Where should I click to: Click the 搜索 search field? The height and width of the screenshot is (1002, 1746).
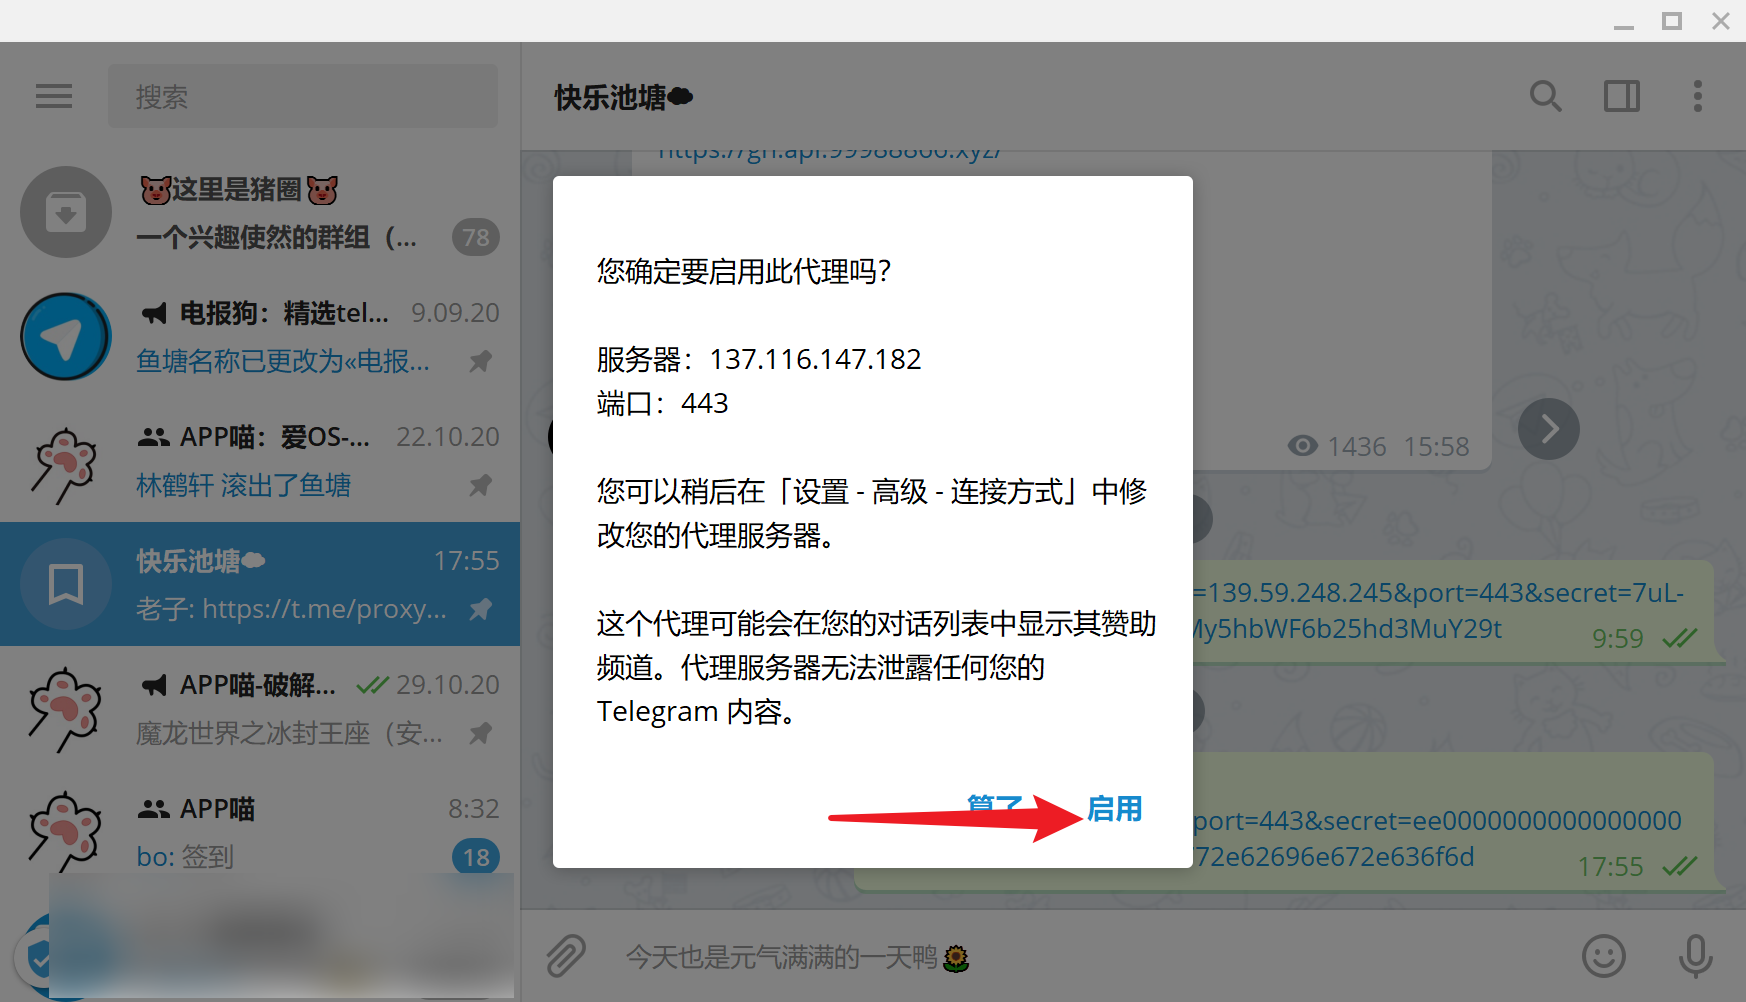click(303, 96)
